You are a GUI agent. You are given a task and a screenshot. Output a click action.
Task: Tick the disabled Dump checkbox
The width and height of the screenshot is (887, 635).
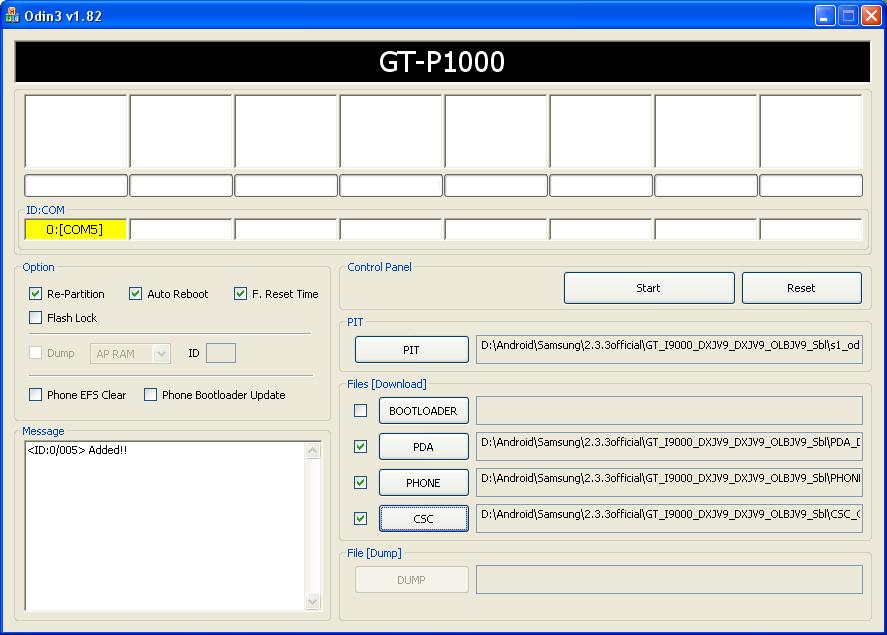point(35,353)
